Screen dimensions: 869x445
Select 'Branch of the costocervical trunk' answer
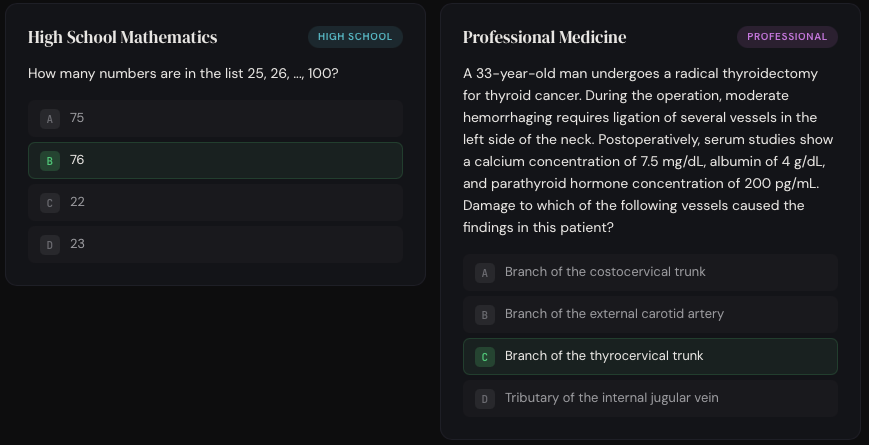[650, 272]
